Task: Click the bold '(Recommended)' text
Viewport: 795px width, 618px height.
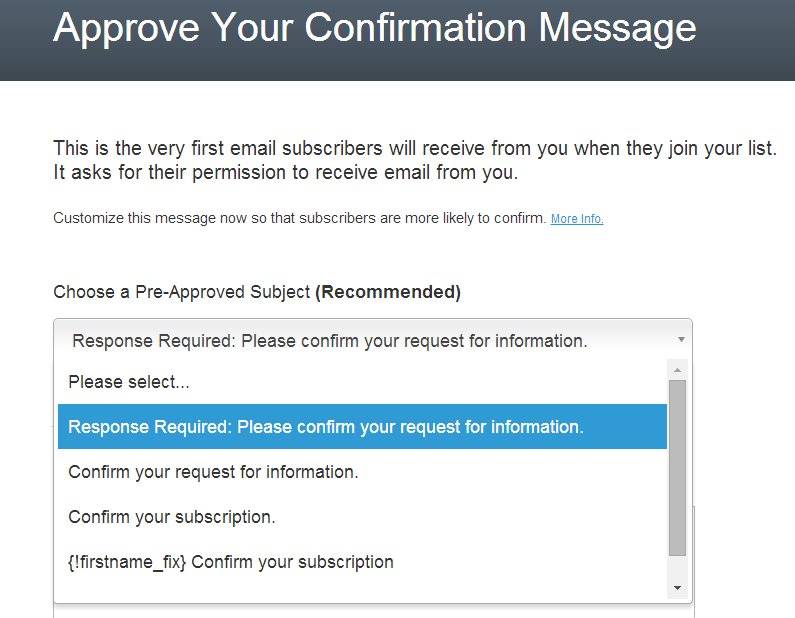Action: click(x=388, y=293)
